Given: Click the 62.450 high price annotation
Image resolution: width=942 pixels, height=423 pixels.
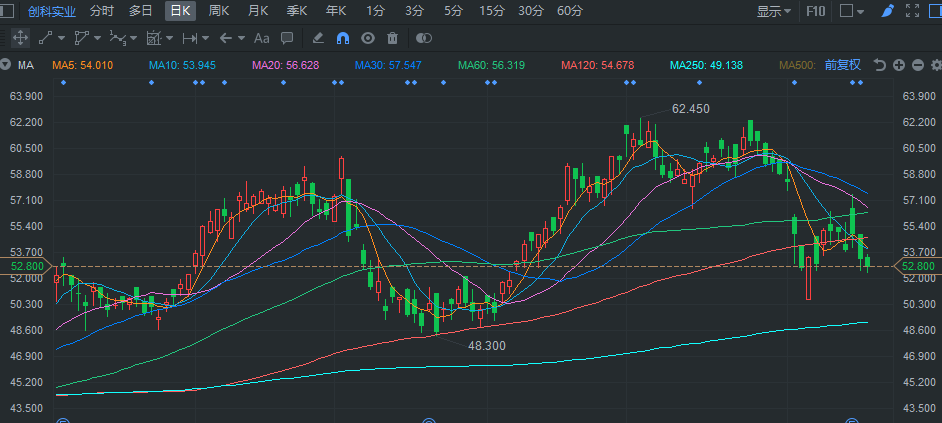Looking at the screenshot, I should coord(690,109).
